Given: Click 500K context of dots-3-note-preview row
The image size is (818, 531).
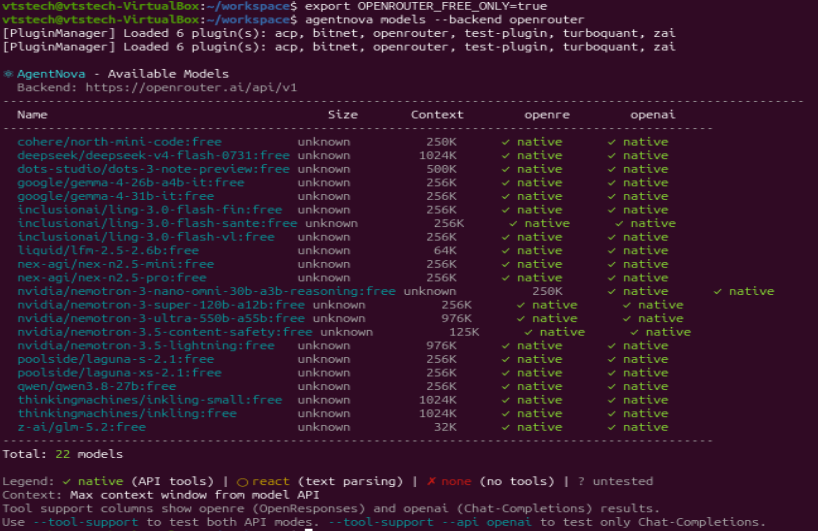Looking at the screenshot, I should [x=442, y=169].
